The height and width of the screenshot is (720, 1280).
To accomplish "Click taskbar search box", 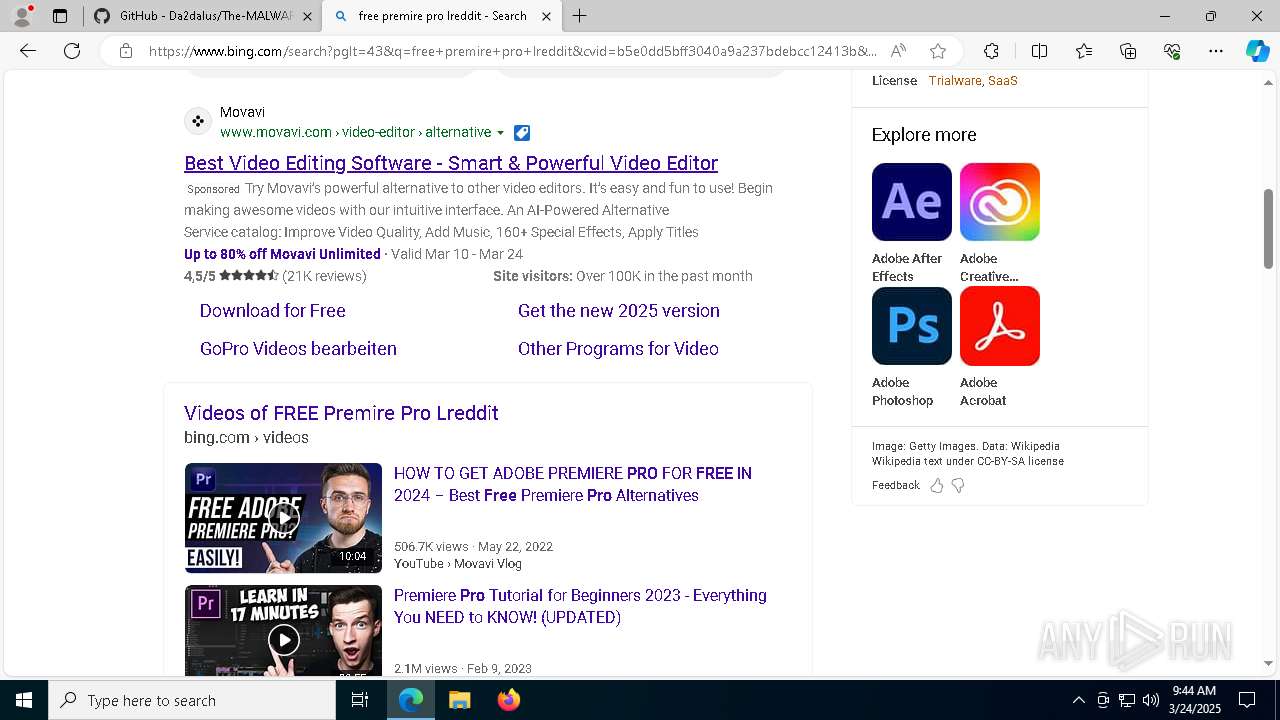I will tap(192, 700).
